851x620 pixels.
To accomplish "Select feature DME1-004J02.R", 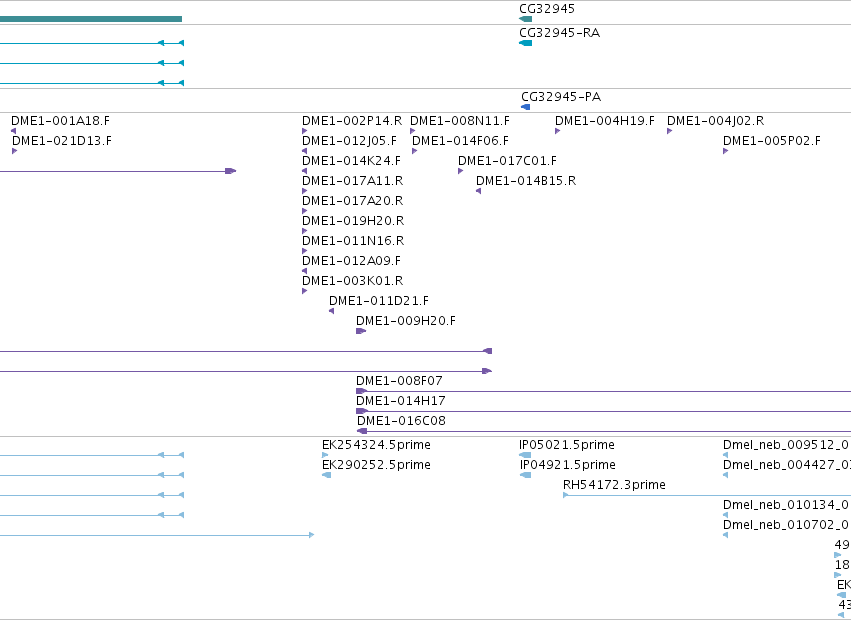I will [715, 121].
